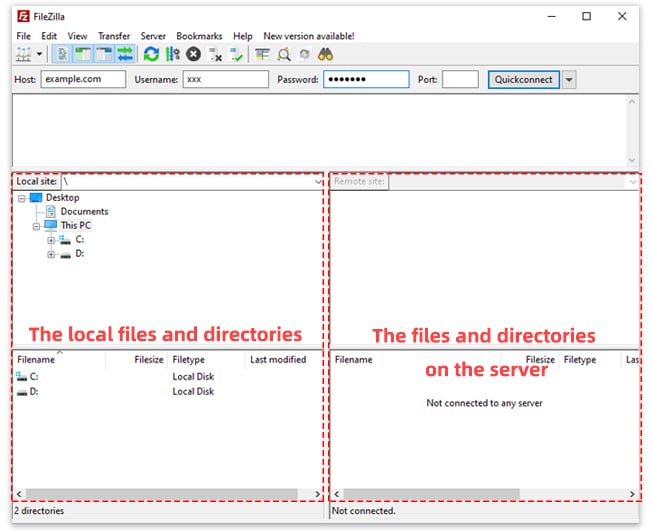The image size is (653, 530).
Task: Toggle processing of the transfer queue
Action: tap(172, 54)
